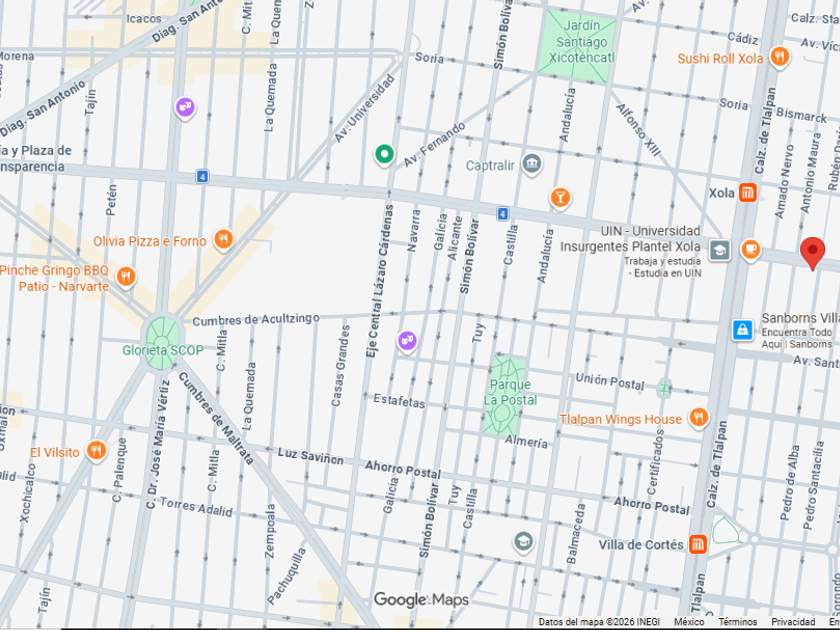Click the Unión Postal street label

pyautogui.click(x=610, y=381)
